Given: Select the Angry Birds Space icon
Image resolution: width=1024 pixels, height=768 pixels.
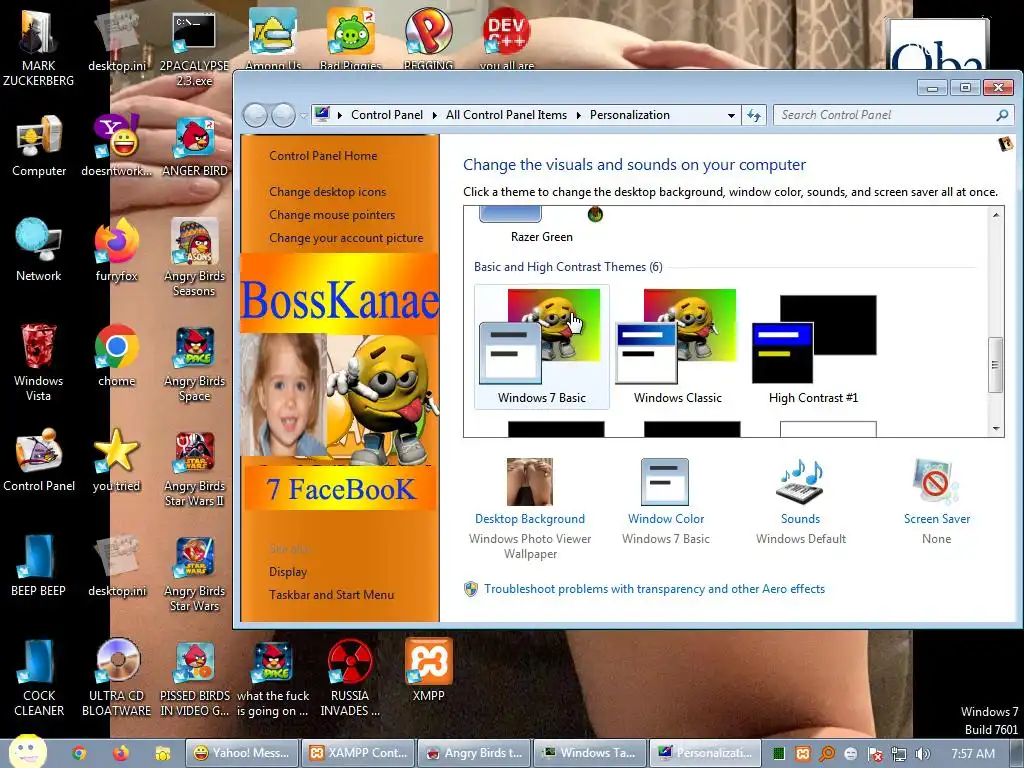Looking at the screenshot, I should (x=194, y=362).
